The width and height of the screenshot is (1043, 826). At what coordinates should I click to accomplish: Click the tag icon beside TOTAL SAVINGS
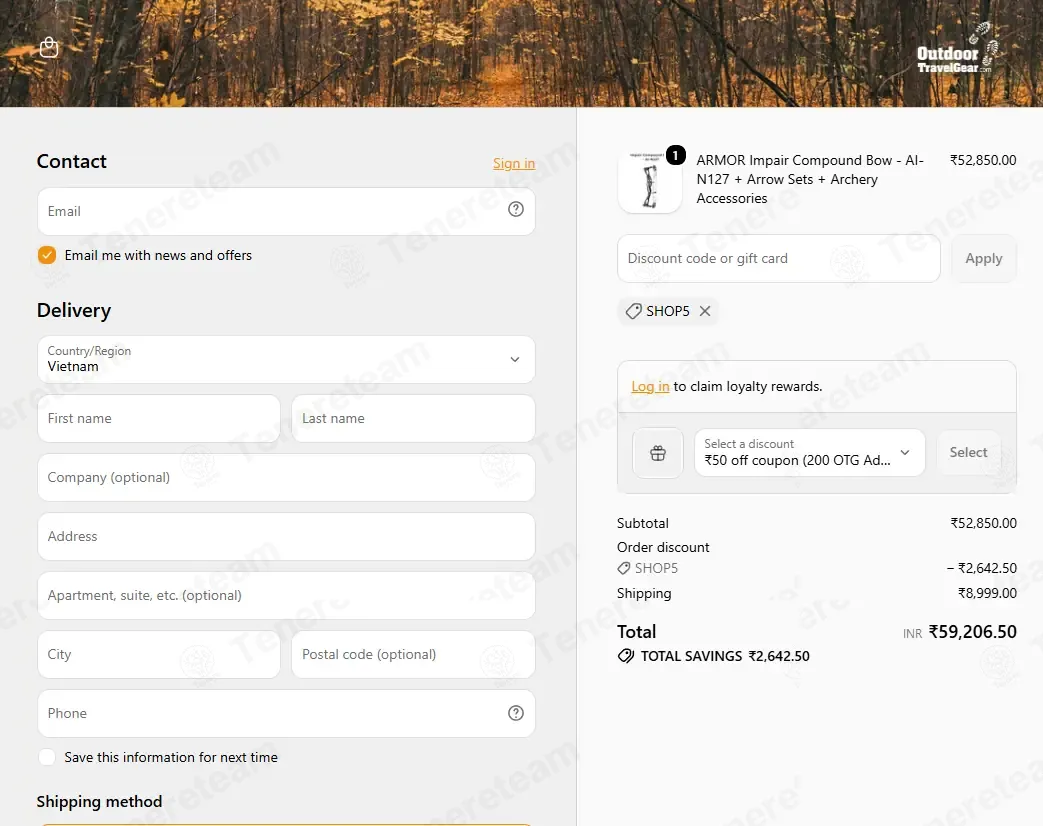point(625,656)
